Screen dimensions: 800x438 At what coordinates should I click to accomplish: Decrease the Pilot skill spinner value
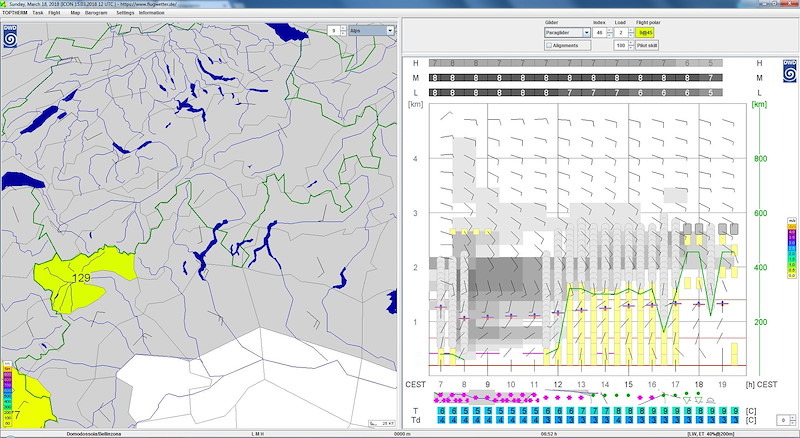(x=631, y=48)
